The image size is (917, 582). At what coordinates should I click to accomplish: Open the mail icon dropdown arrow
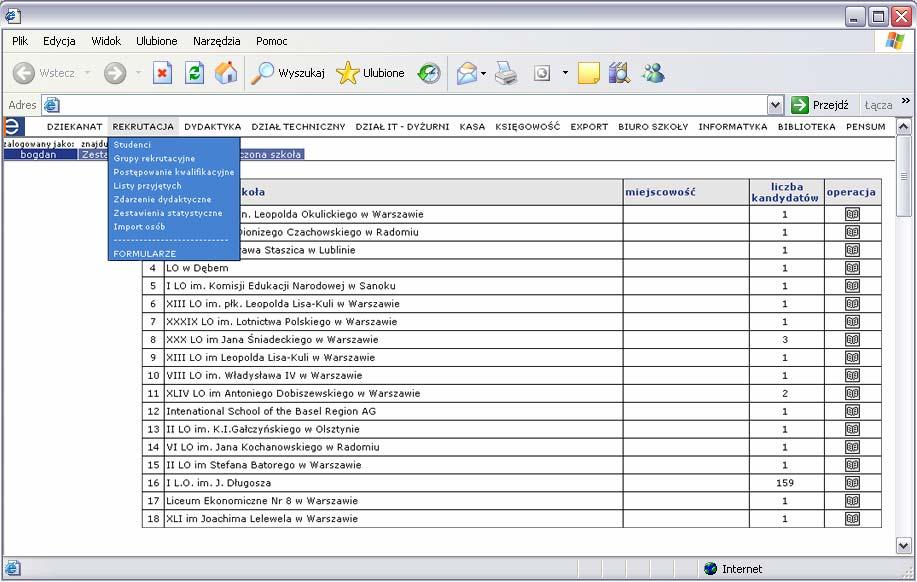(483, 74)
